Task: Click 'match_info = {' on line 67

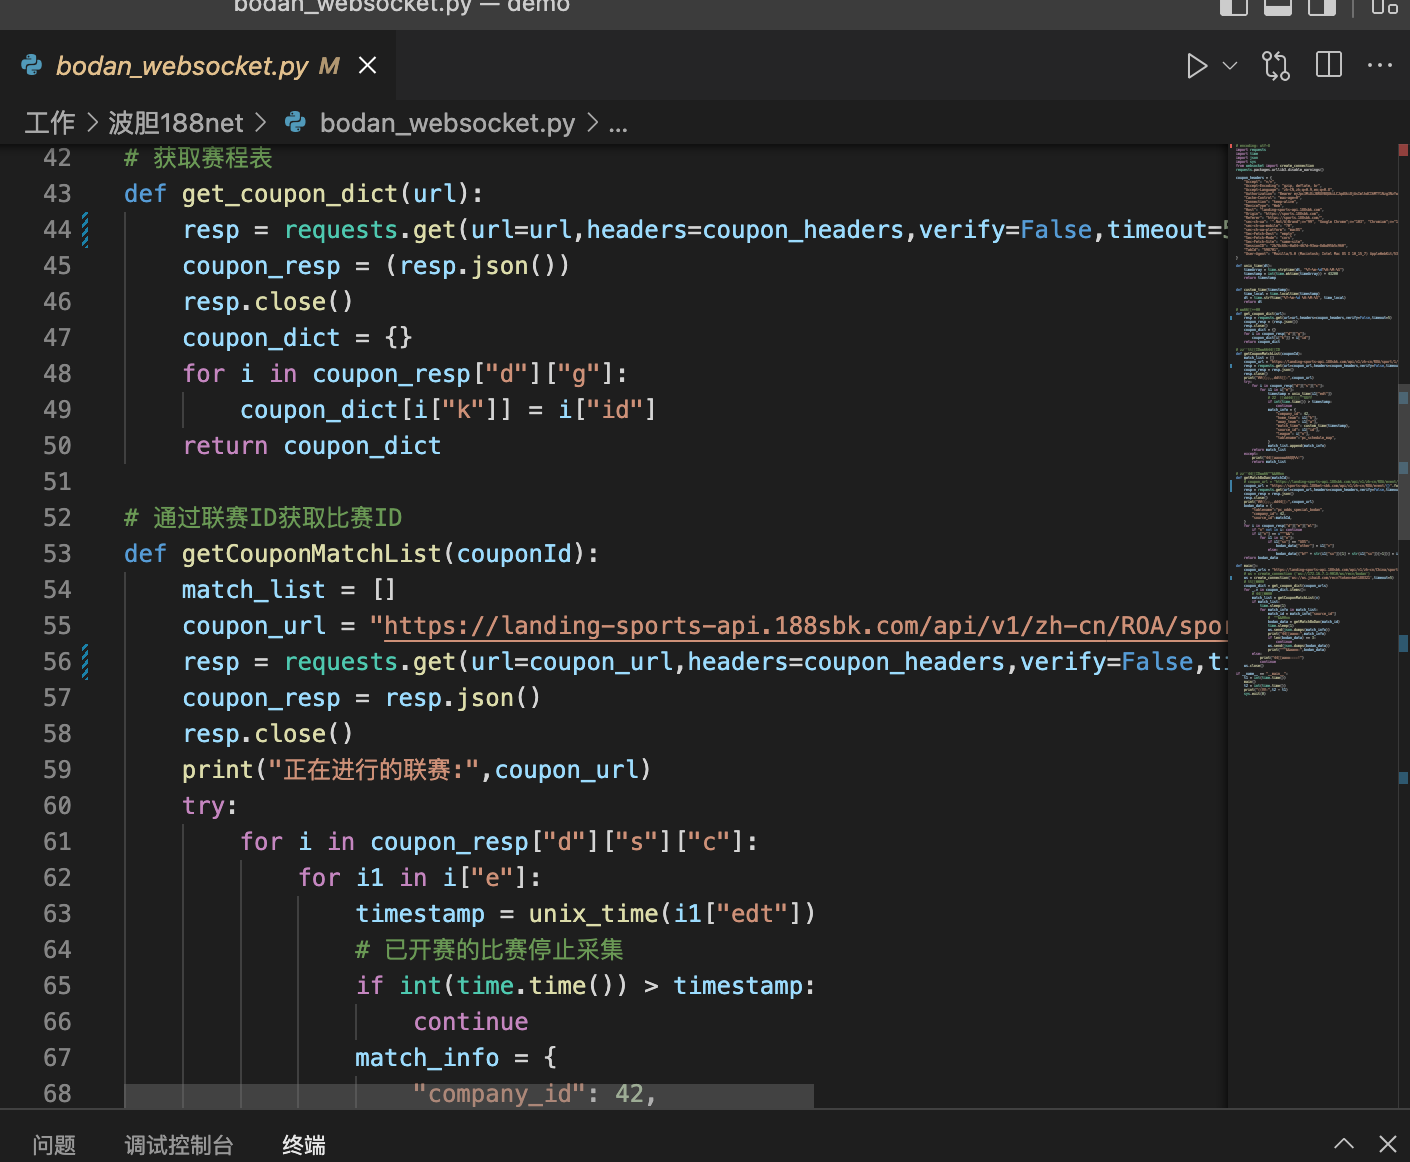Action: coord(456,1058)
